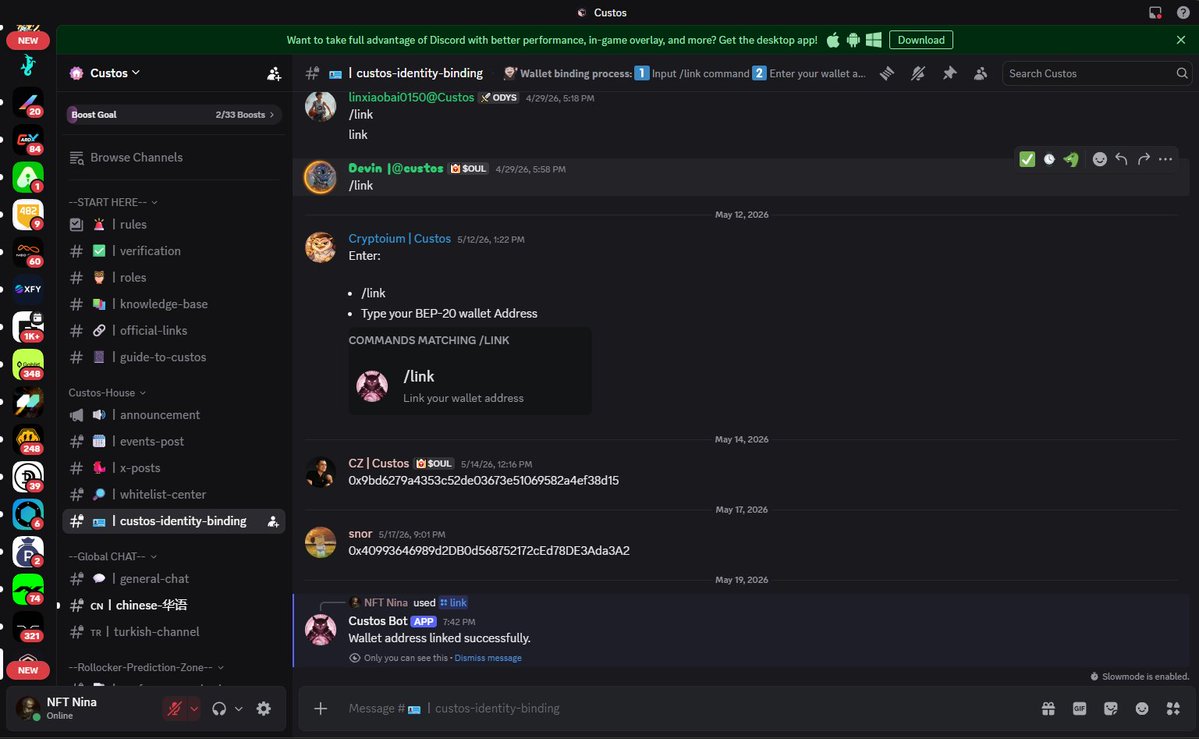Open the official-links channel
This screenshot has width=1199, height=739.
pos(174,330)
